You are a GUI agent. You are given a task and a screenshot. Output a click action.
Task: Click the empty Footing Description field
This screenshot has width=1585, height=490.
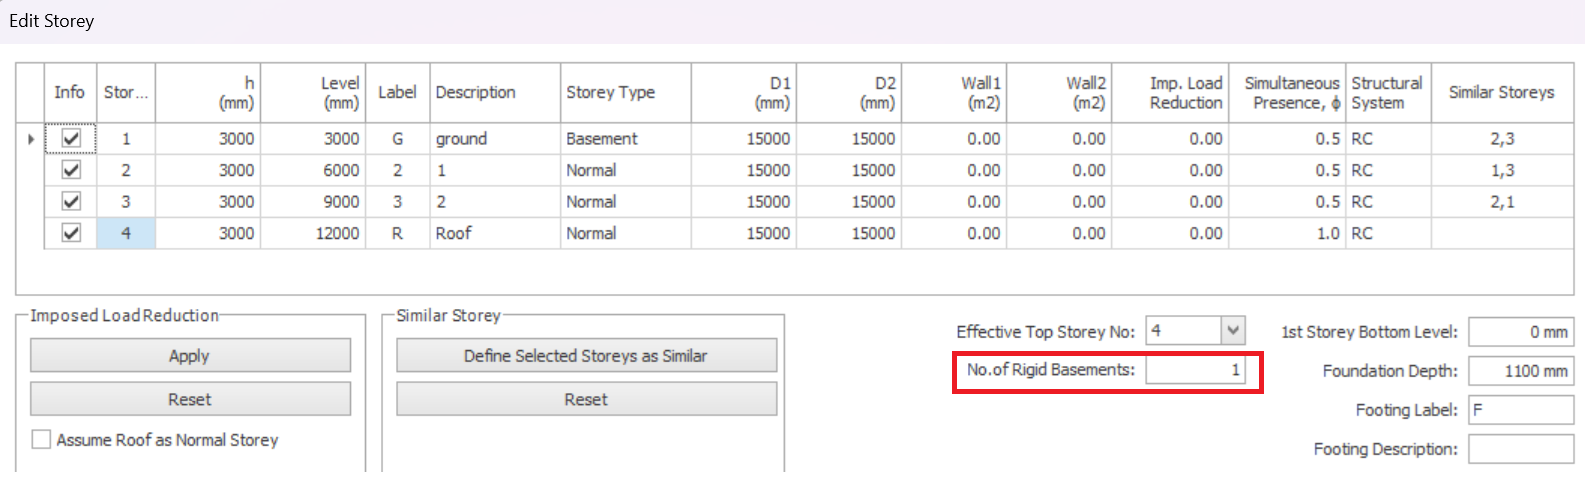[x=1520, y=449]
